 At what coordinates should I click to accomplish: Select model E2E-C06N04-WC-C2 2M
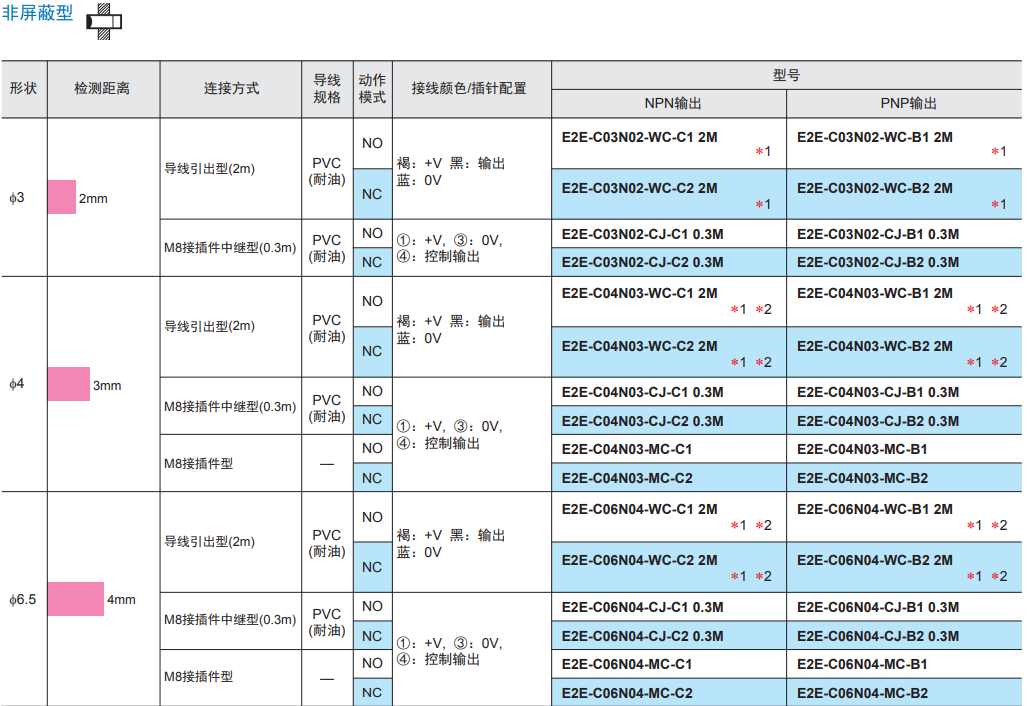(639, 561)
